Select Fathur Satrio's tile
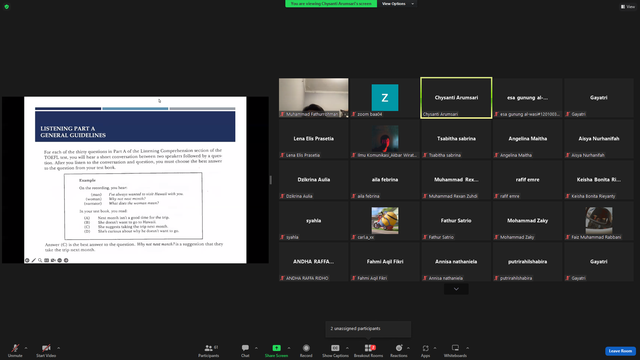This screenshot has height=360, width=640. pos(456,221)
